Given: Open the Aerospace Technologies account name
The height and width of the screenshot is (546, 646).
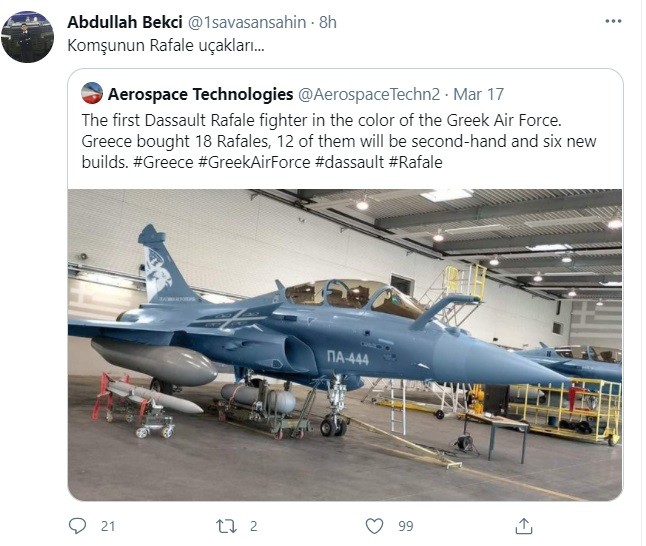Looking at the screenshot, I should coord(201,94).
